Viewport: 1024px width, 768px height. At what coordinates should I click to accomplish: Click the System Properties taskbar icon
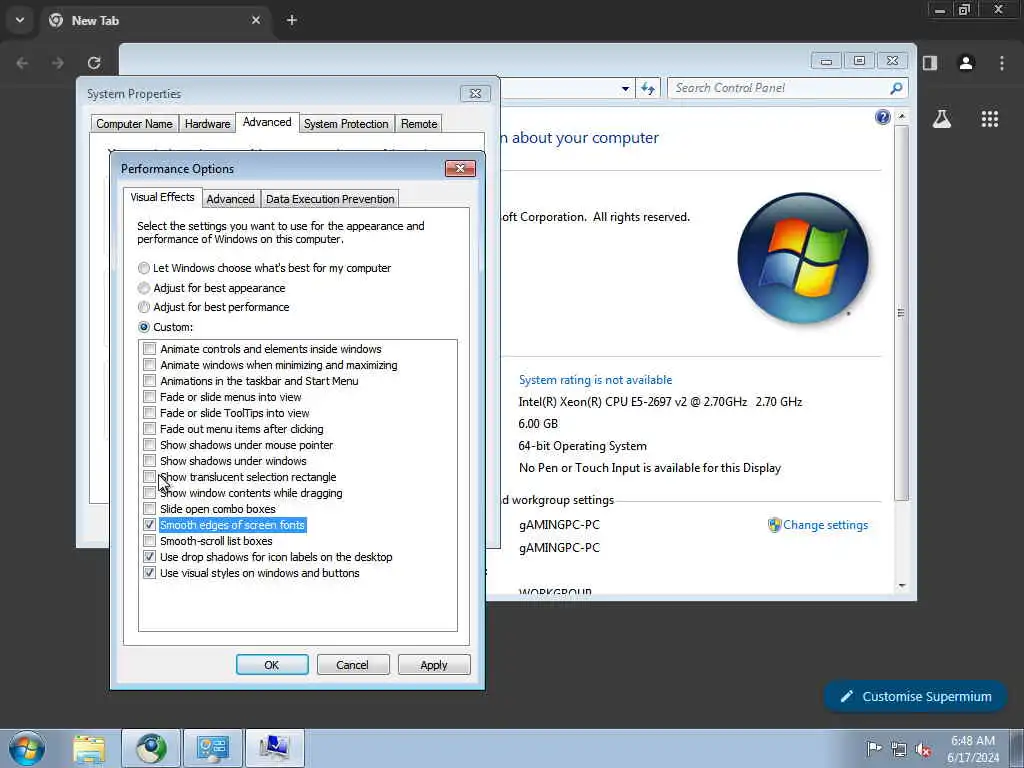pyautogui.click(x=274, y=748)
